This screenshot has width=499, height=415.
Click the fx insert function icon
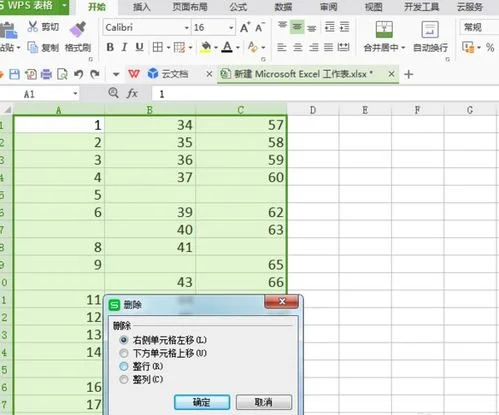click(x=132, y=94)
